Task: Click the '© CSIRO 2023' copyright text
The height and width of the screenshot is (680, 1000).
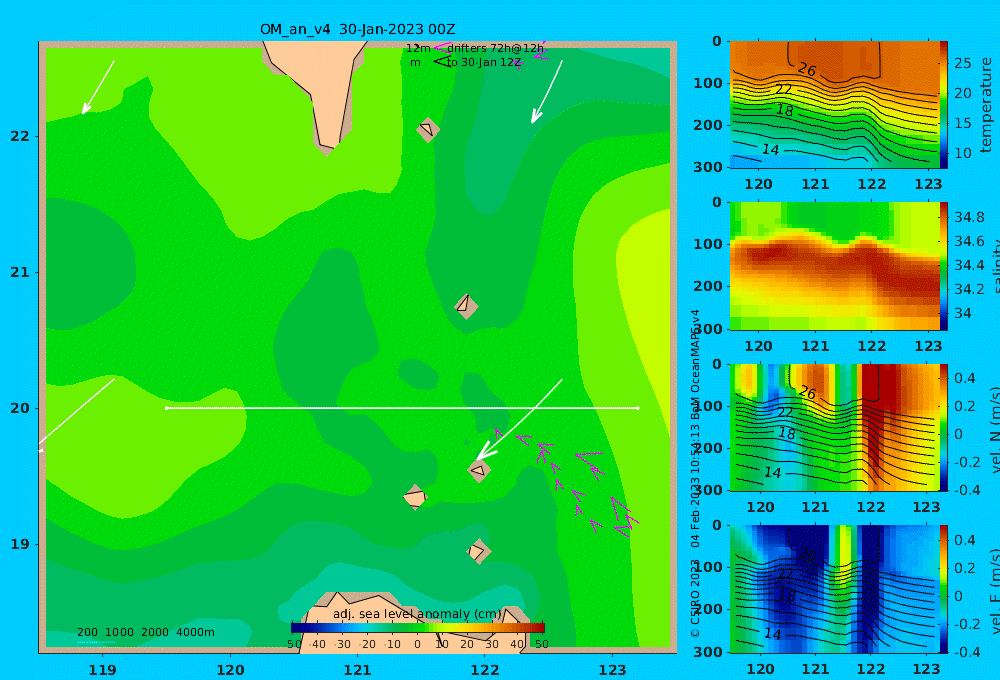Action: click(695, 598)
